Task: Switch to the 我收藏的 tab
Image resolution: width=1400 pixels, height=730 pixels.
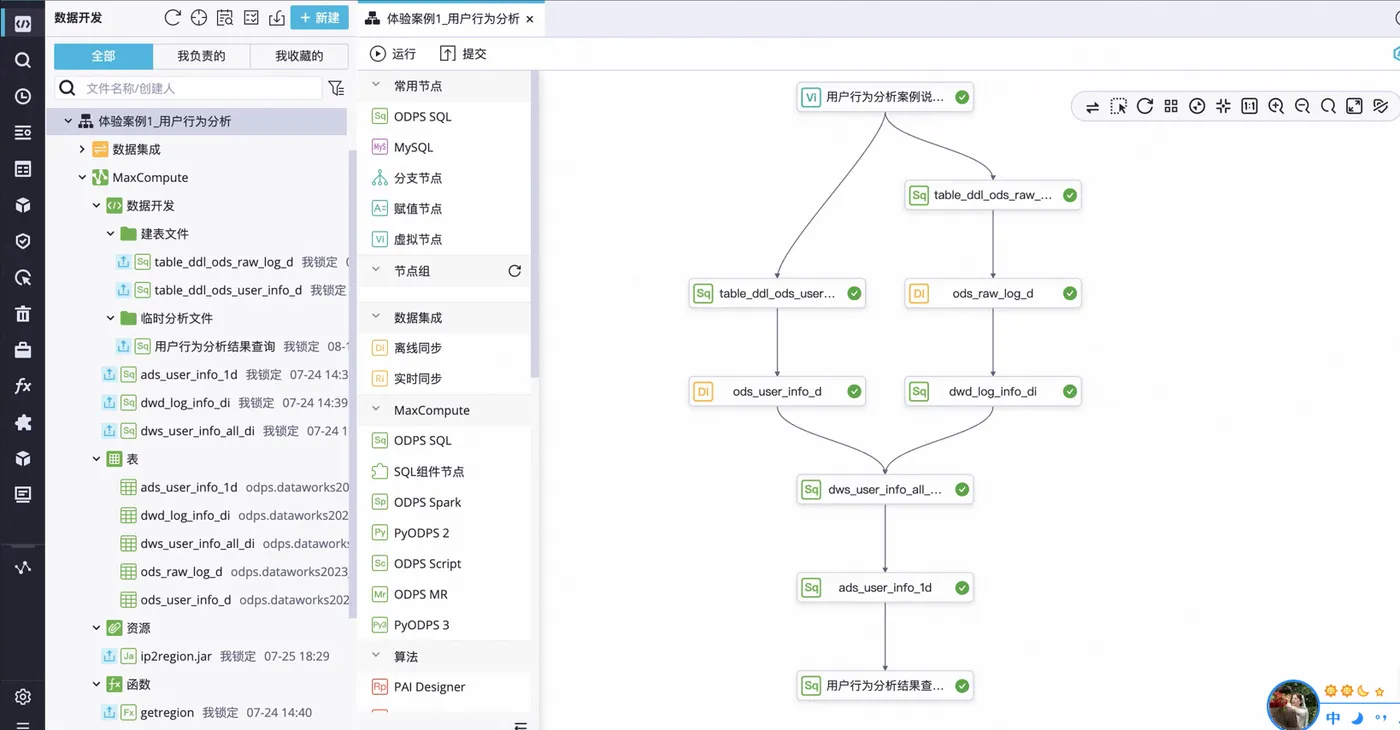Action: coord(299,56)
